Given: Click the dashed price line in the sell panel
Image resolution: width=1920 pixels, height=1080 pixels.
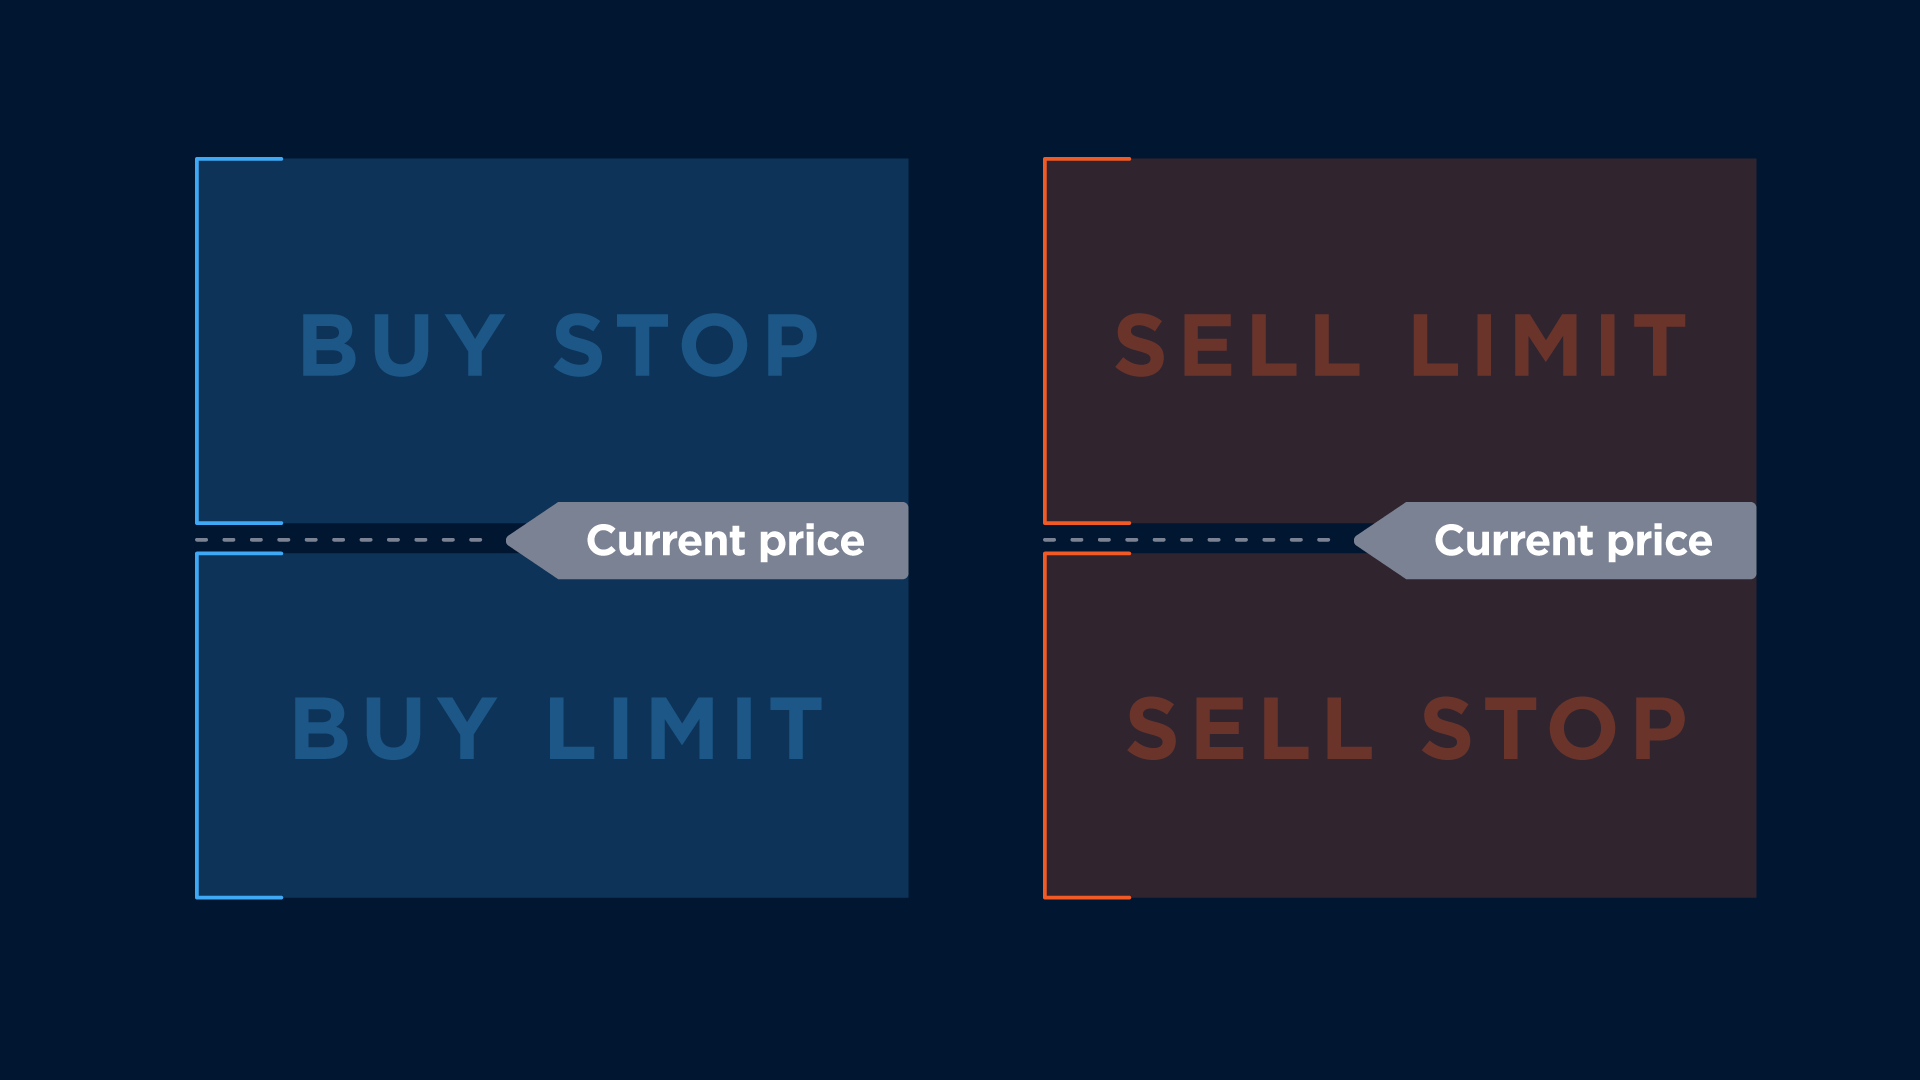Looking at the screenshot, I should tap(1188, 540).
